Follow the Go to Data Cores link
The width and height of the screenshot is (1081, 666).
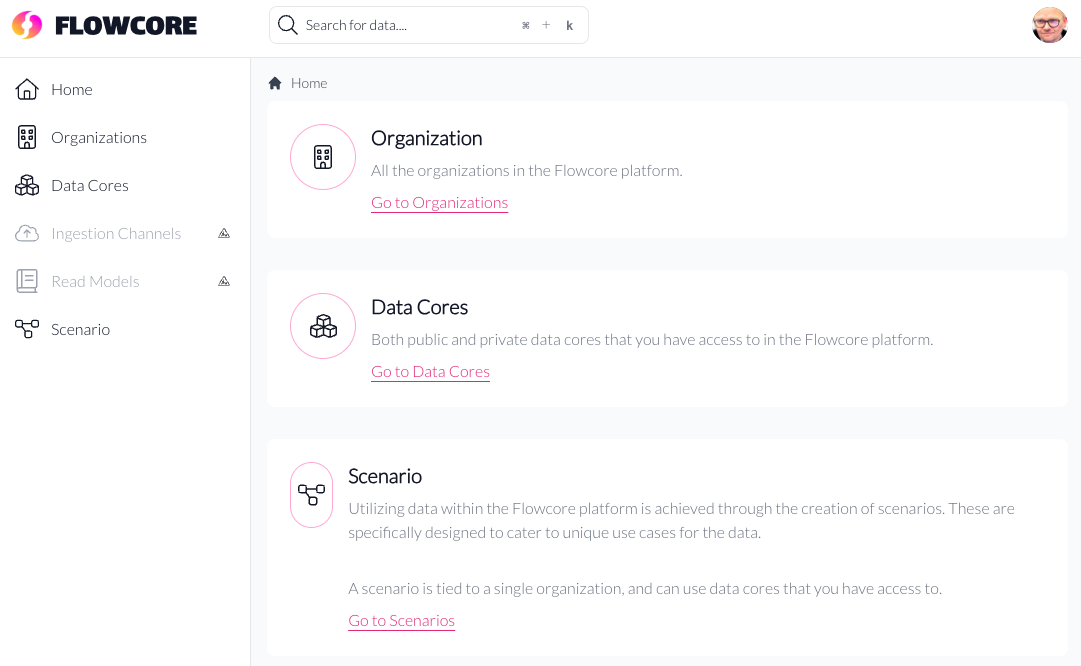click(430, 371)
